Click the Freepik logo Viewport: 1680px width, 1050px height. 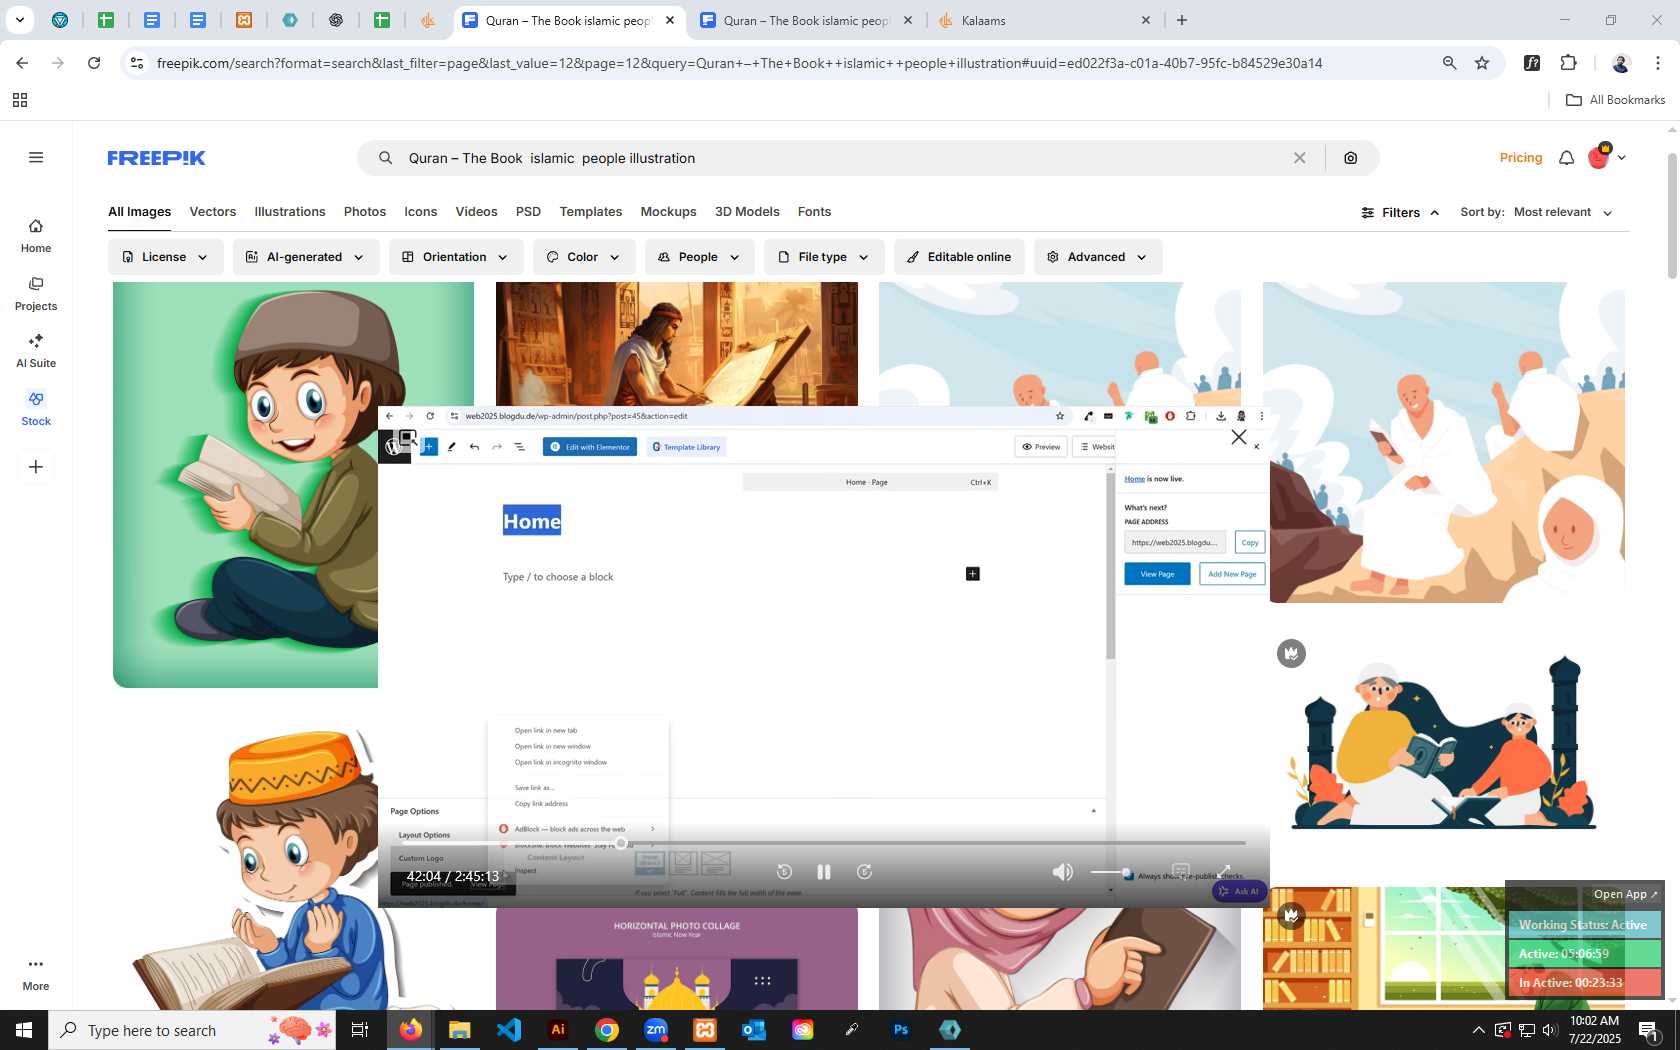[x=156, y=158]
